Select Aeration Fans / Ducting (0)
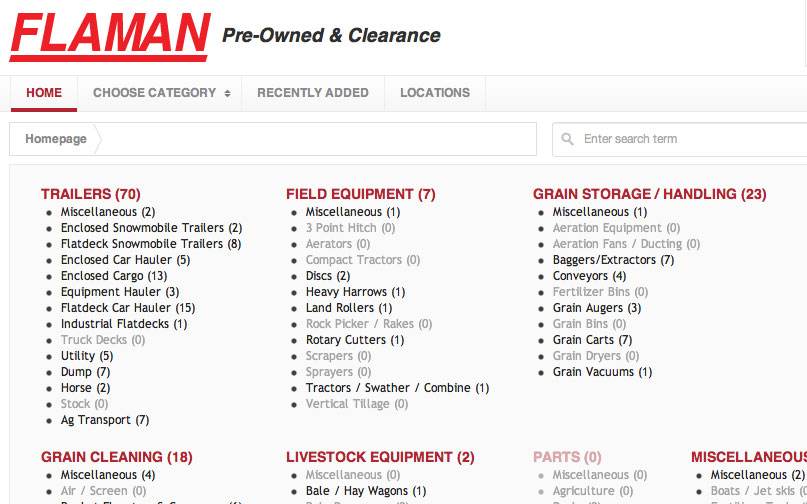Viewport: 807px width, 504px height. click(x=626, y=244)
